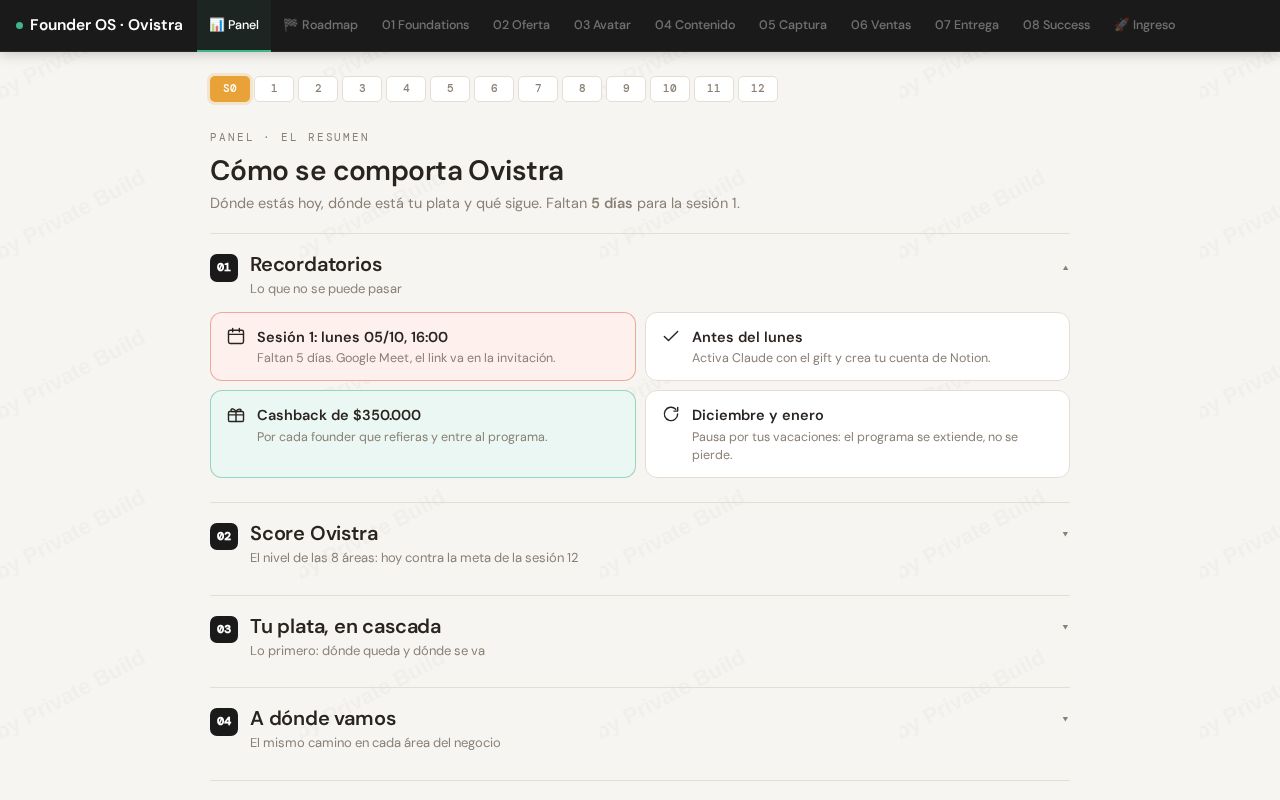Click the calendar icon in Sesión 1 card
Viewport: 1280px width, 800px height.
click(x=236, y=336)
